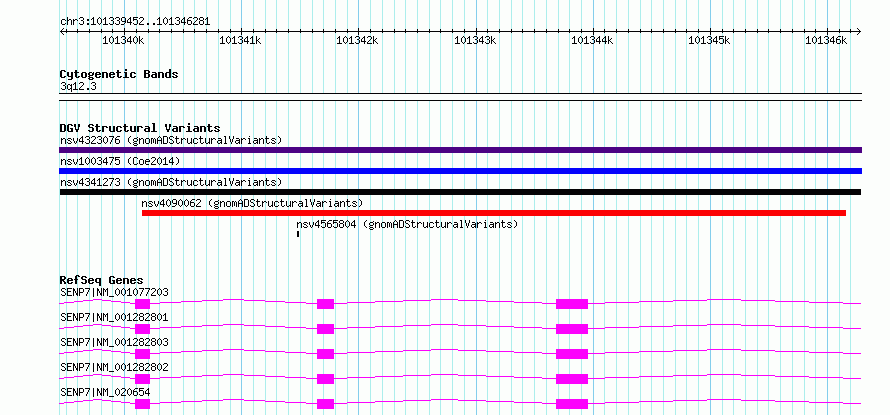
Task: Select the SENP7|NM_020654 transcript label
Action: click(x=106, y=392)
